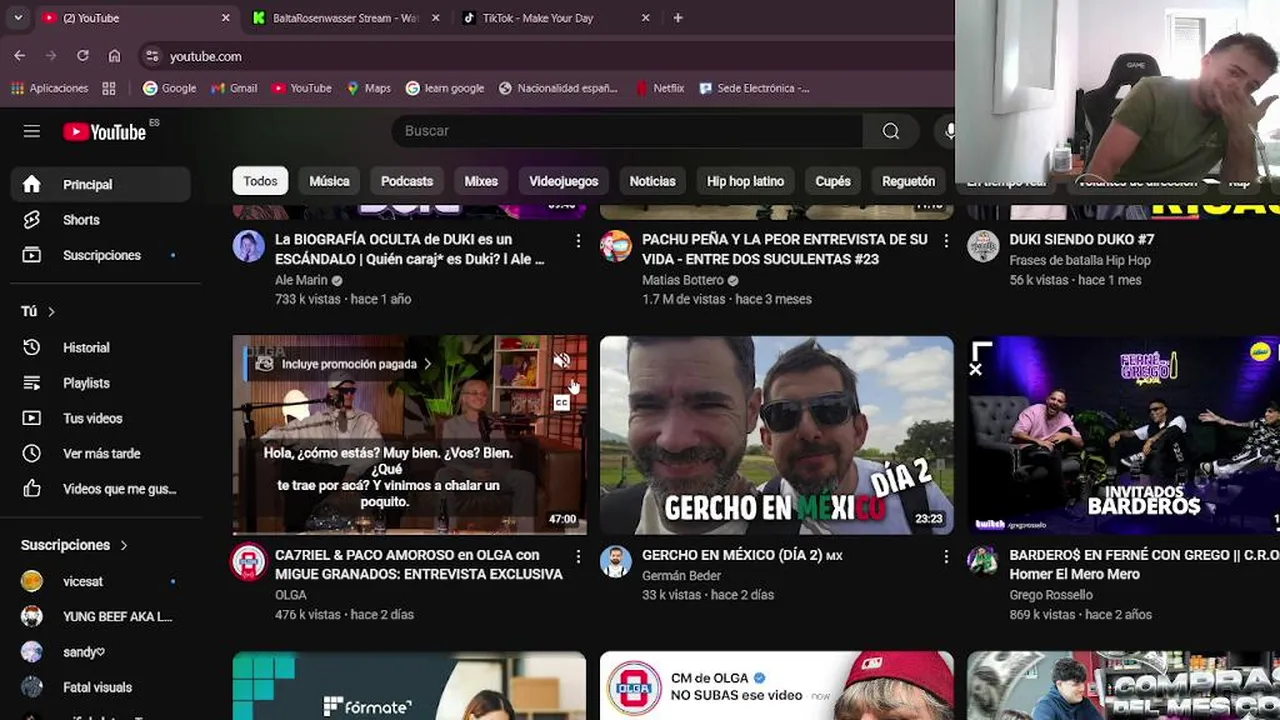The image size is (1280, 720).
Task: Start voice search with microphone icon
Action: click(948, 131)
